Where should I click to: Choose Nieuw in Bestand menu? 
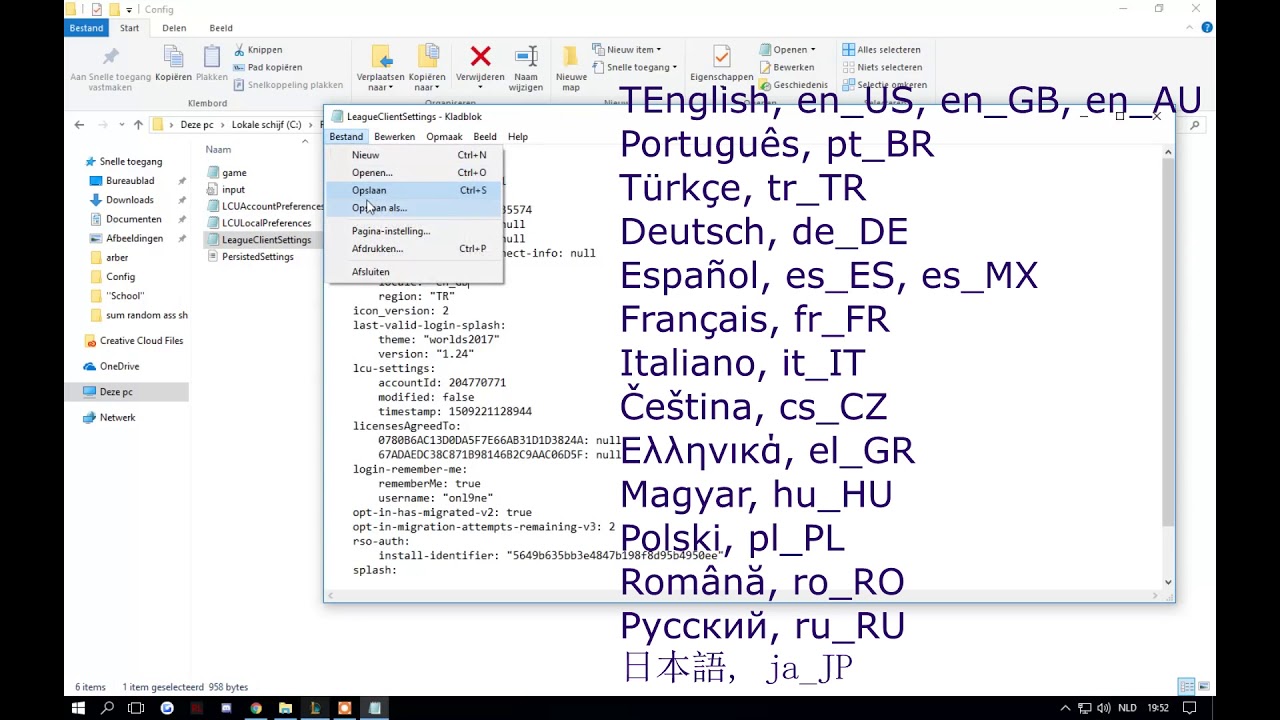tap(415, 155)
